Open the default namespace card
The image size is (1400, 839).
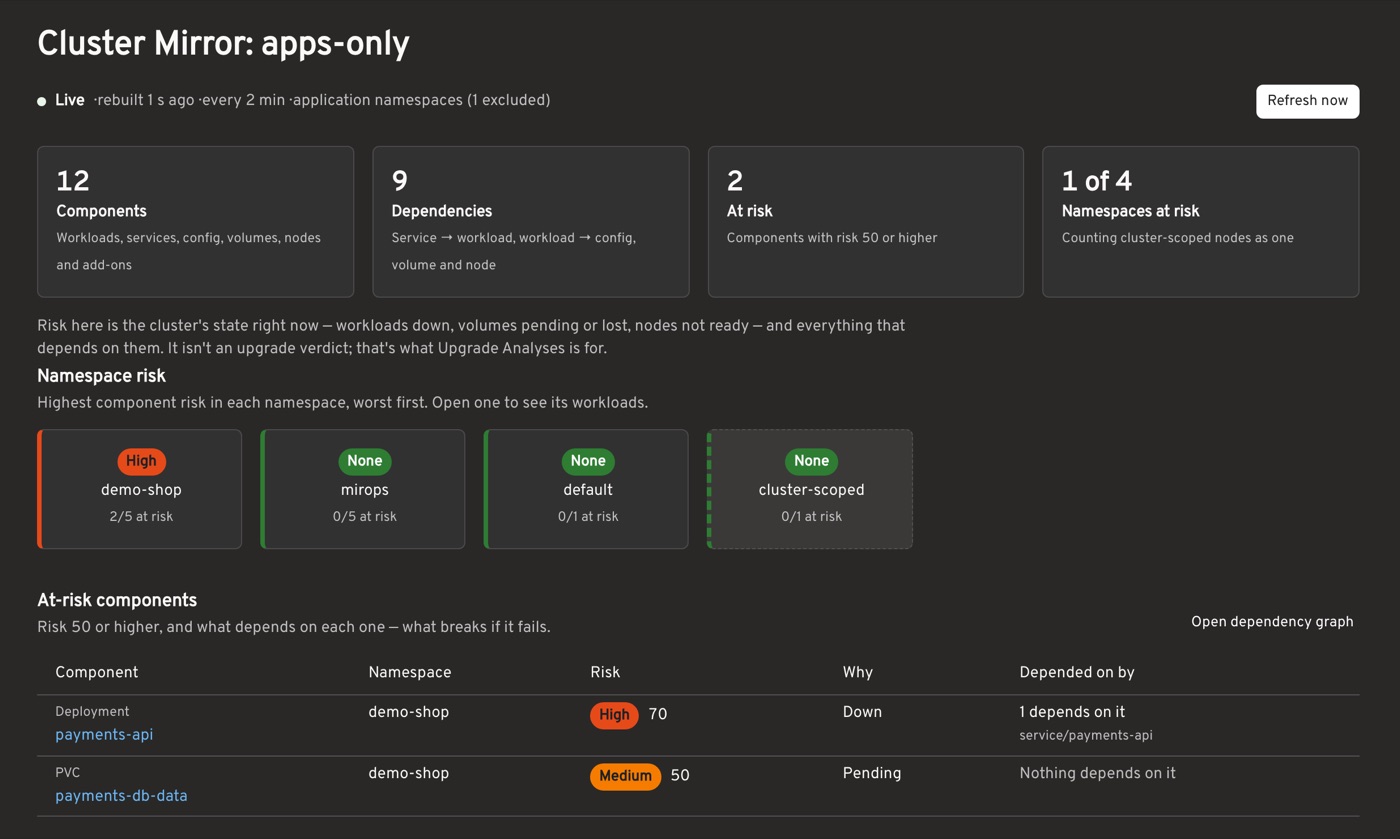(x=587, y=489)
